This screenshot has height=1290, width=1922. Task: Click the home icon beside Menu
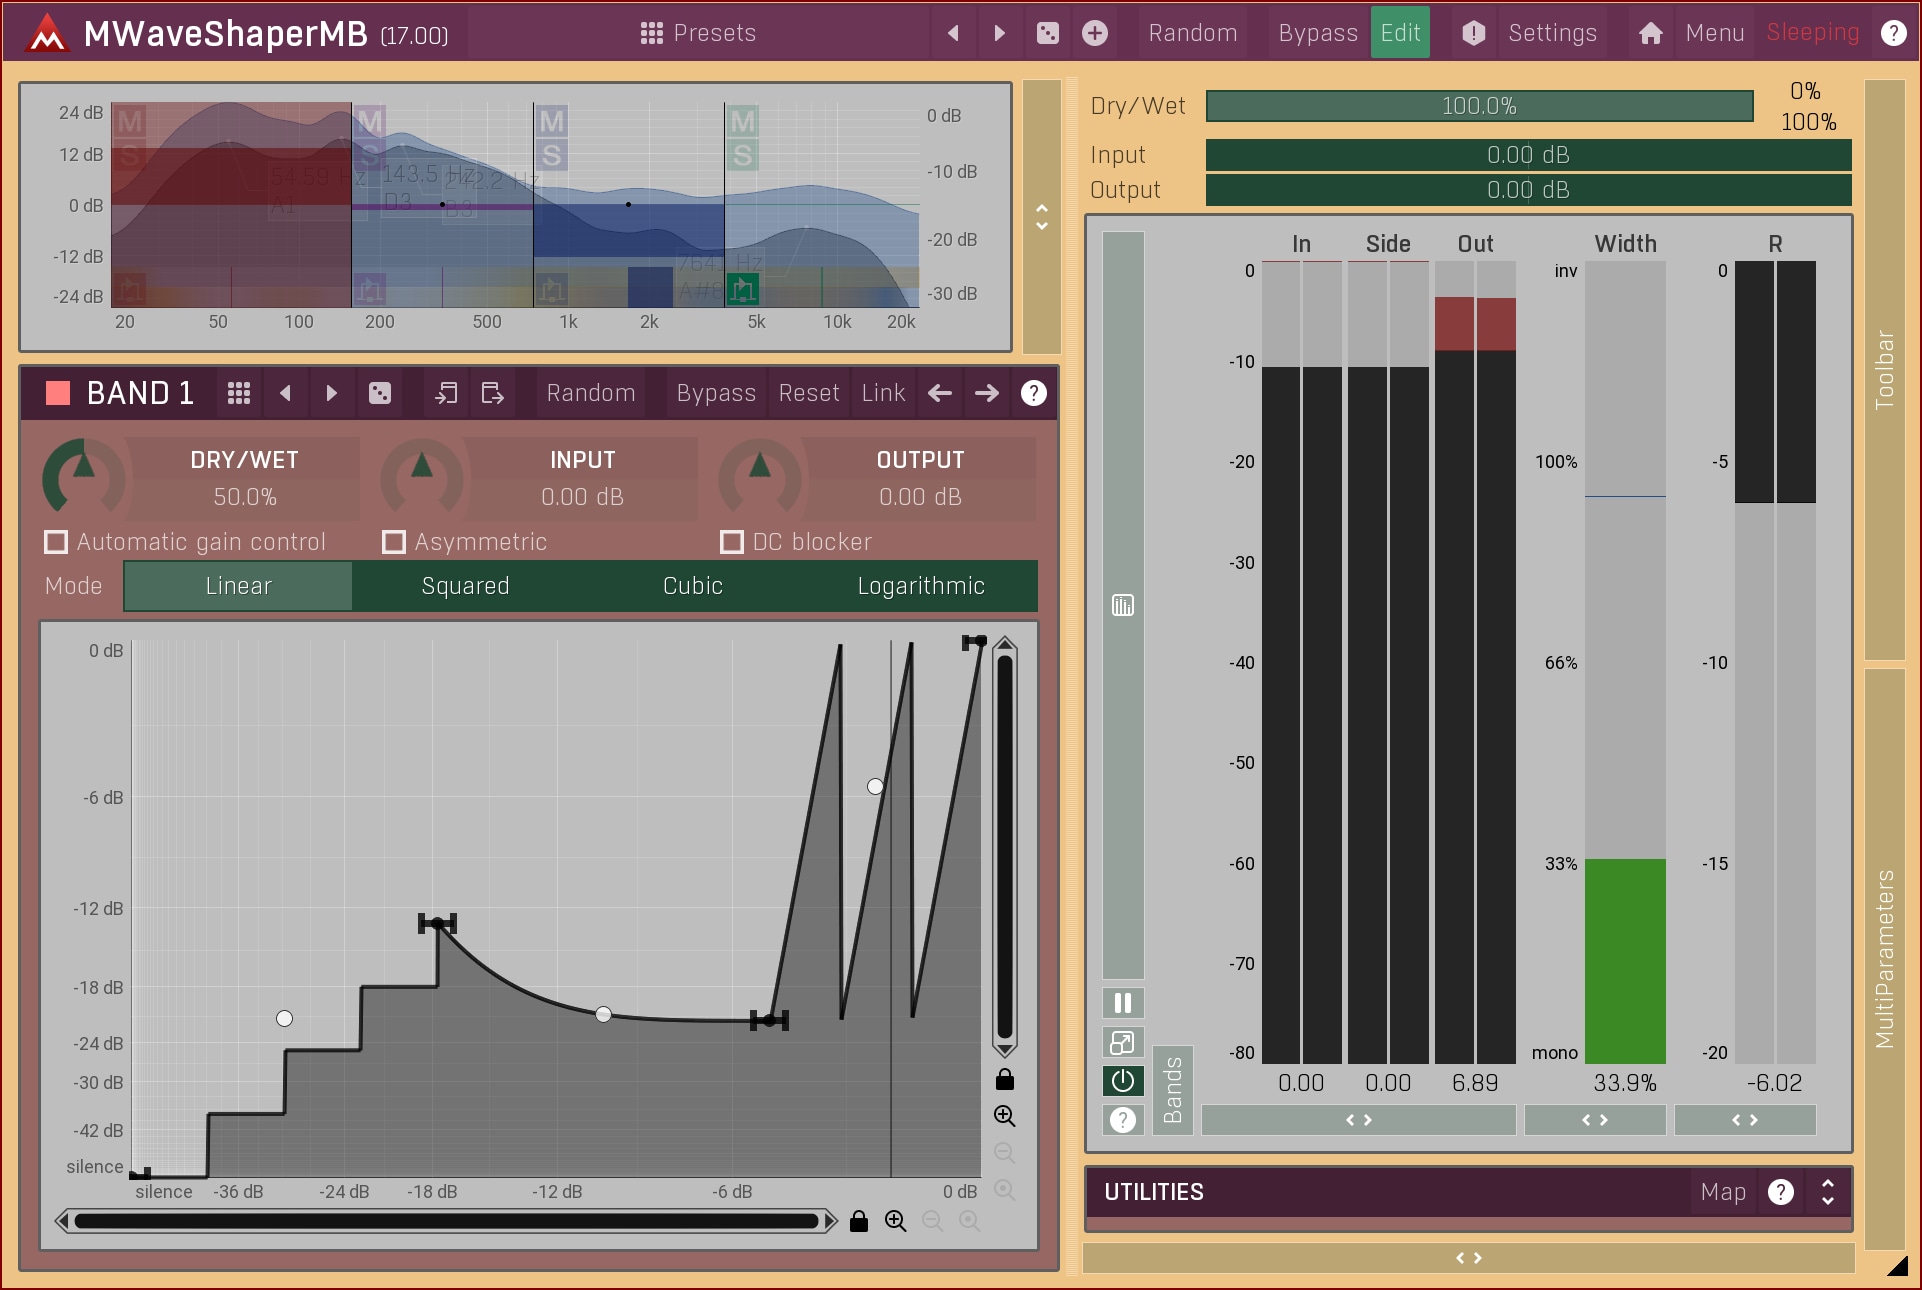click(x=1650, y=33)
